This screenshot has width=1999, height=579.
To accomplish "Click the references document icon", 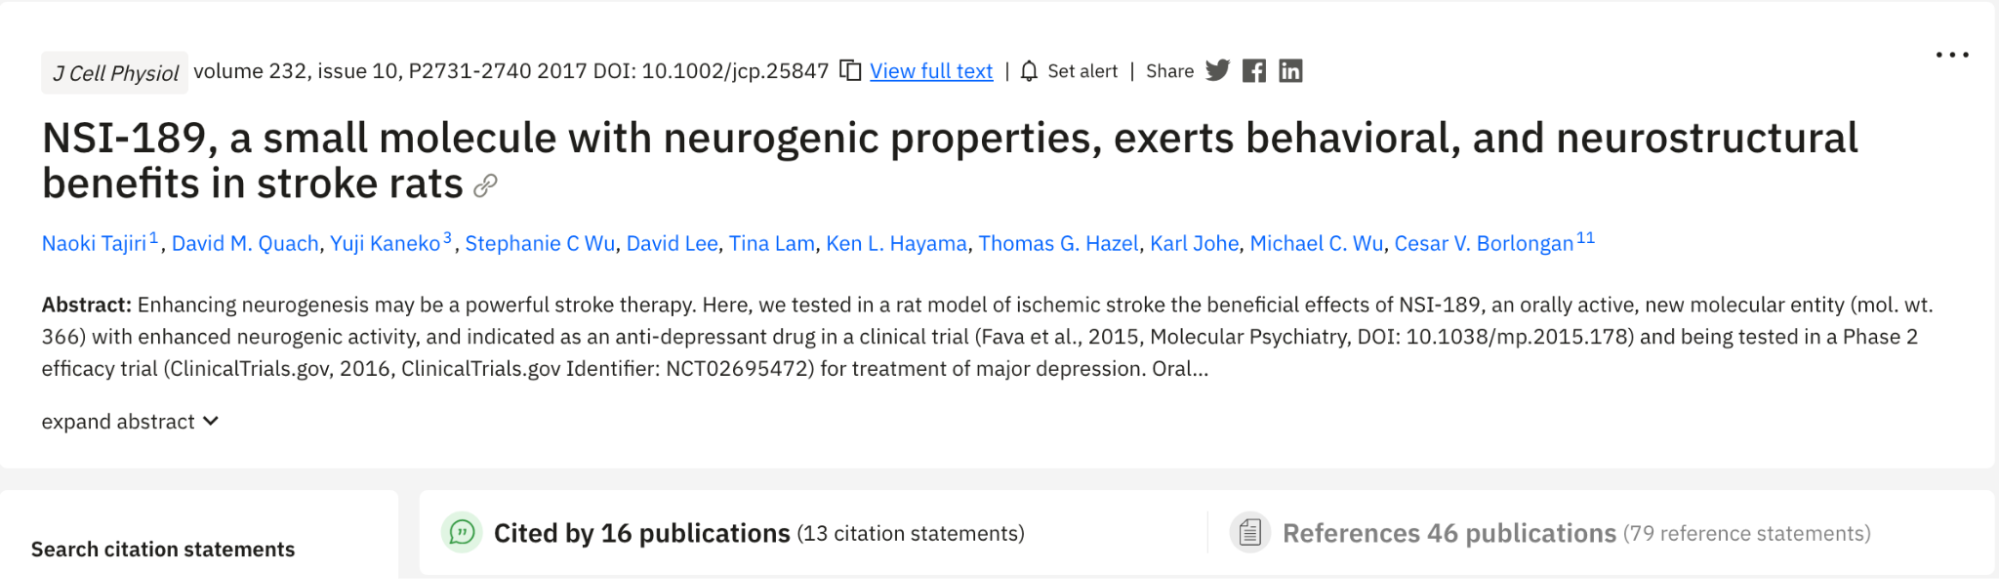I will tap(1250, 533).
